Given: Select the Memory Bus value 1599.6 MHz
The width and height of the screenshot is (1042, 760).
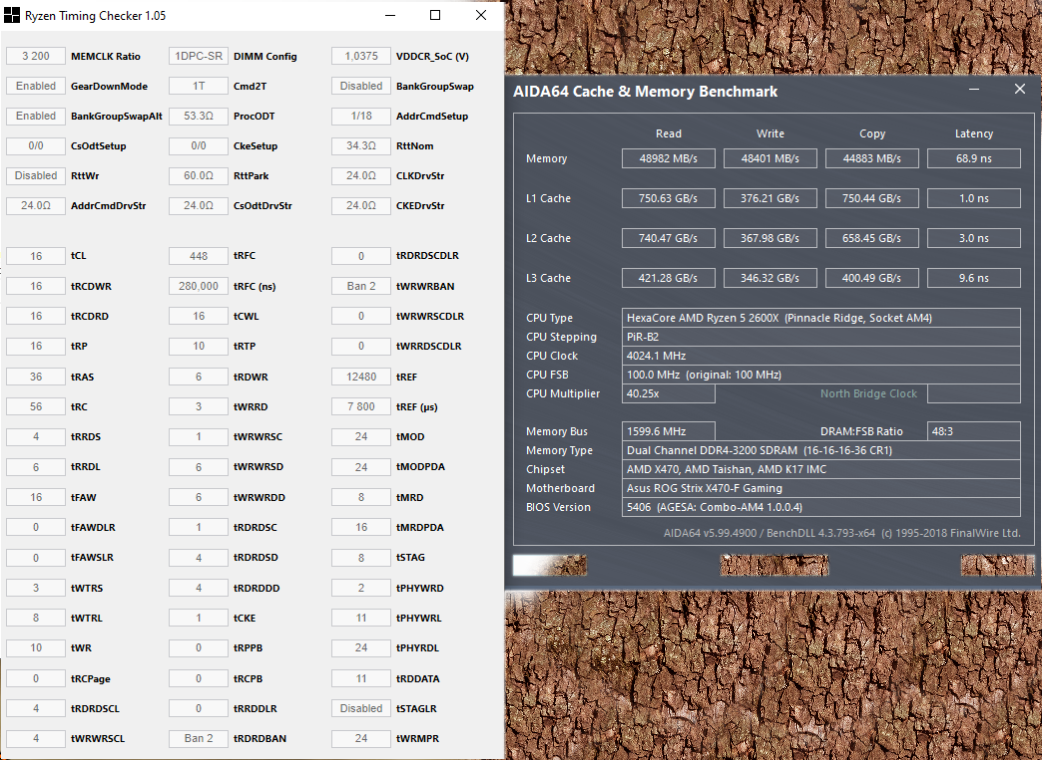Looking at the screenshot, I should (669, 431).
